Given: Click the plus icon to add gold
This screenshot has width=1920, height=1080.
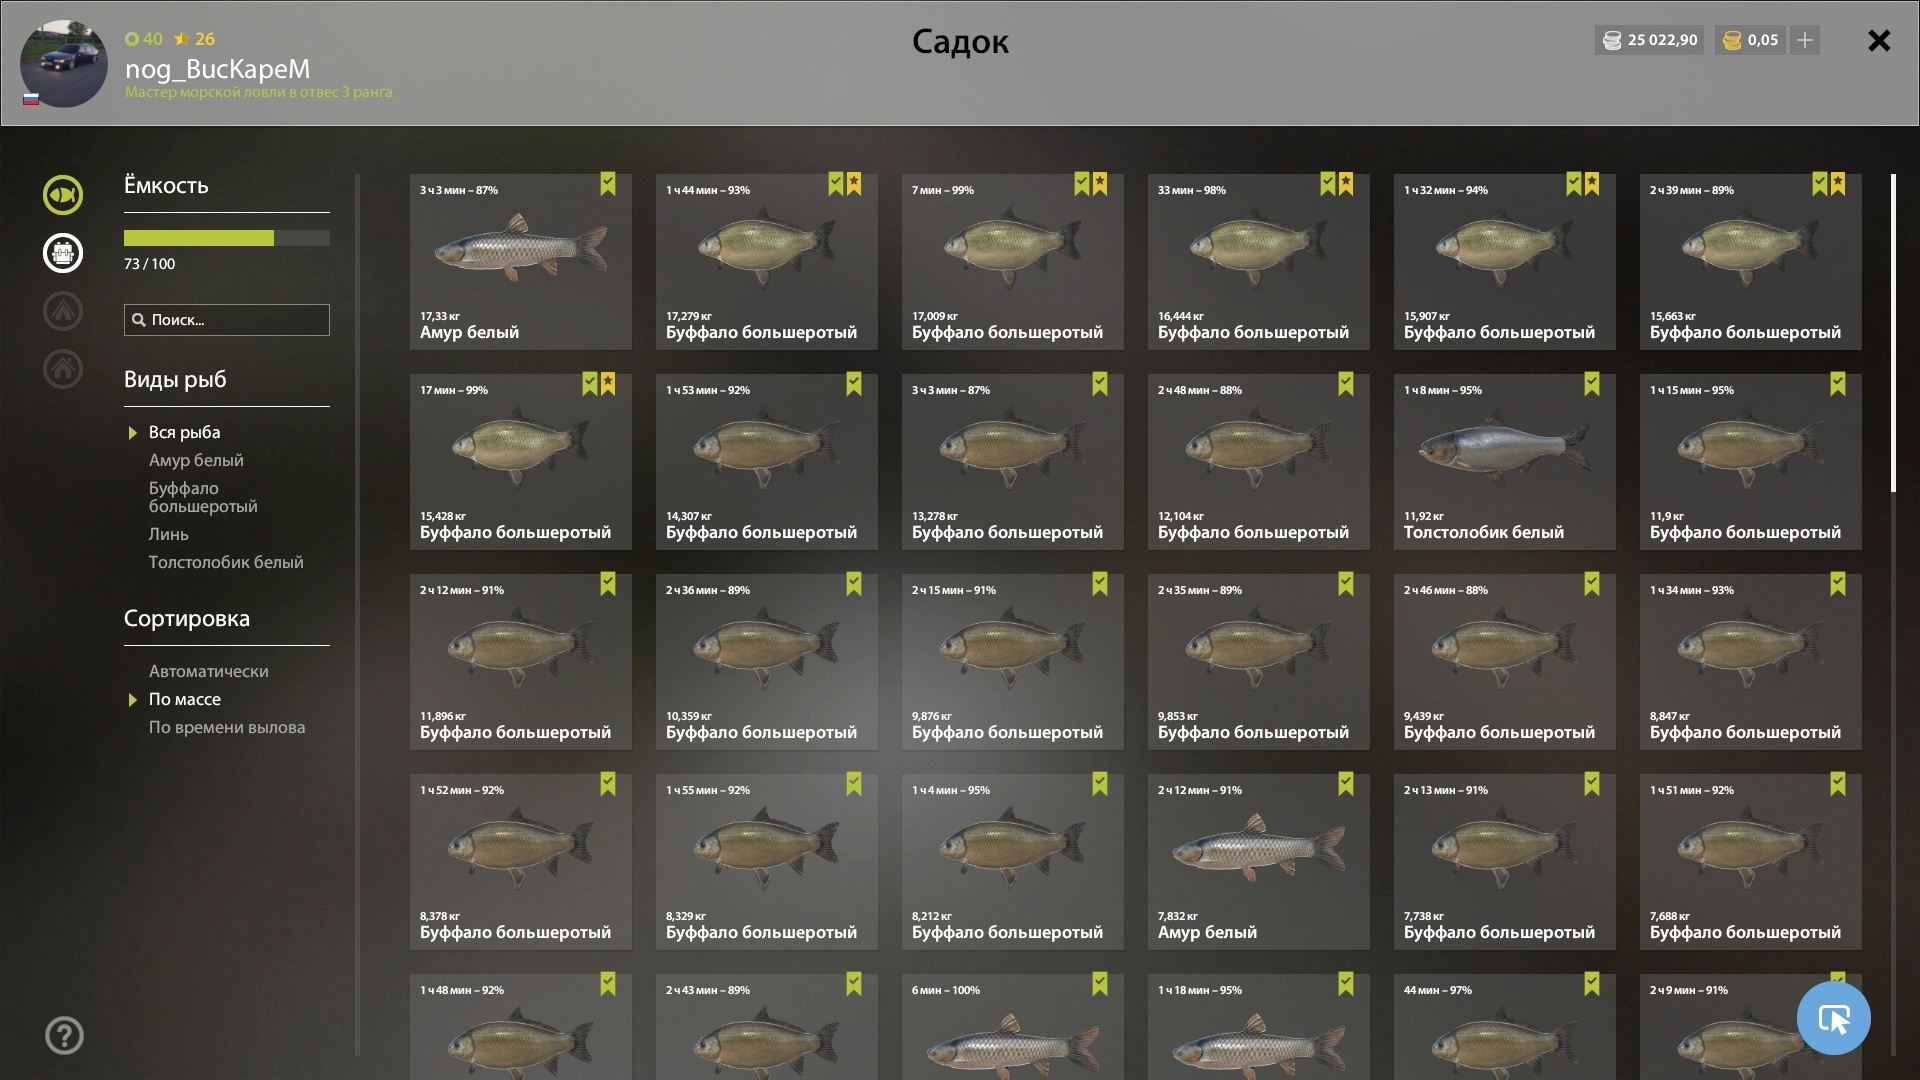Looking at the screenshot, I should (x=1805, y=40).
